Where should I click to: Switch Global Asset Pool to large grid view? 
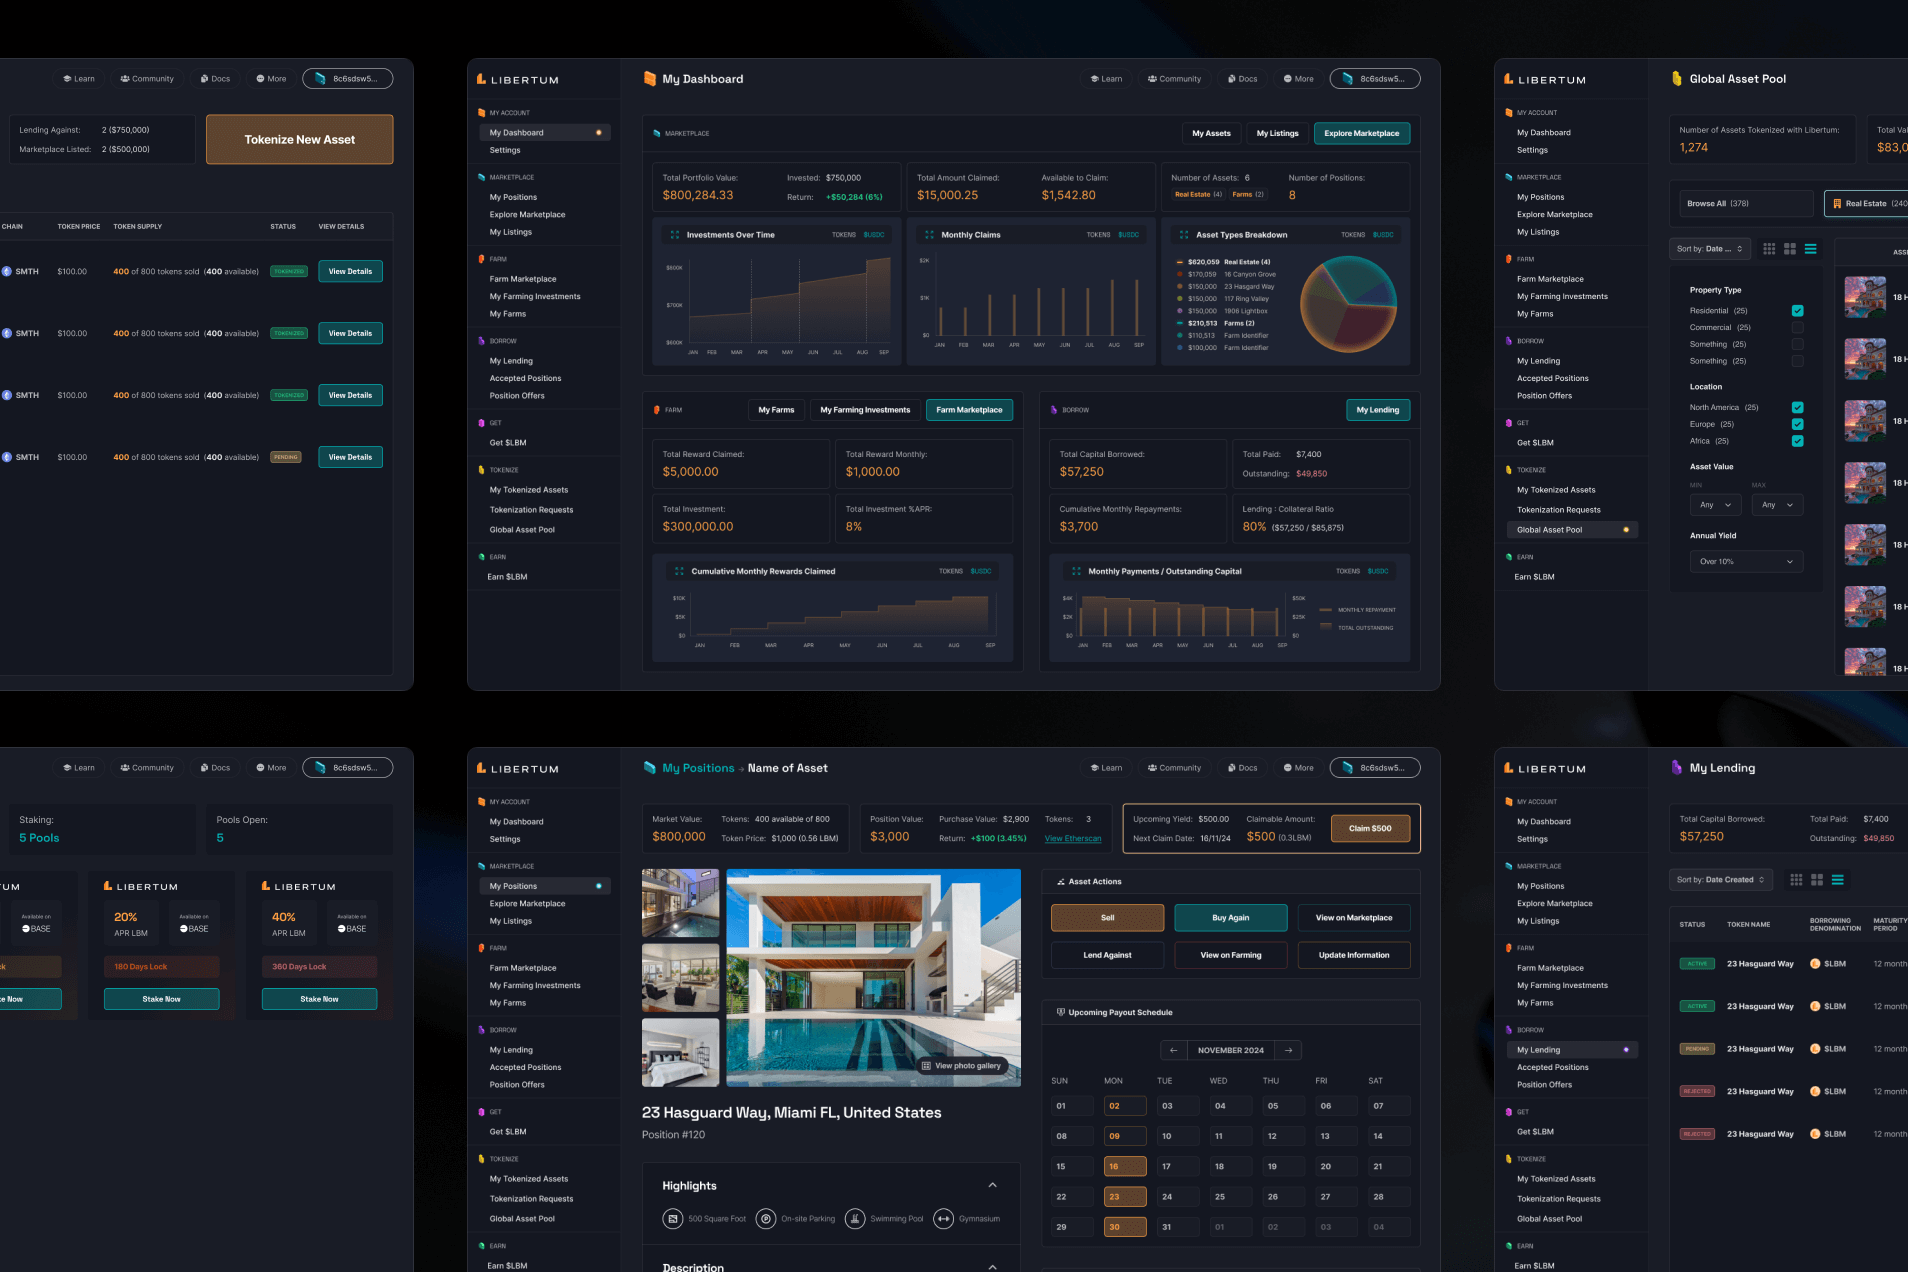1790,248
